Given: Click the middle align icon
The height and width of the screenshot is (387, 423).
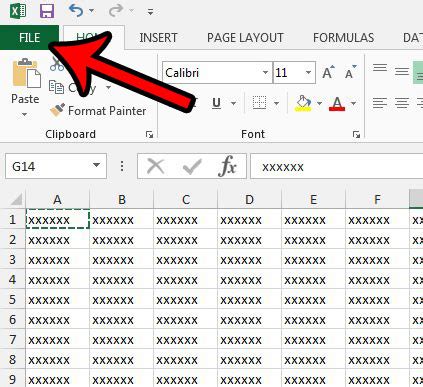Looking at the screenshot, I should pos(402,71).
